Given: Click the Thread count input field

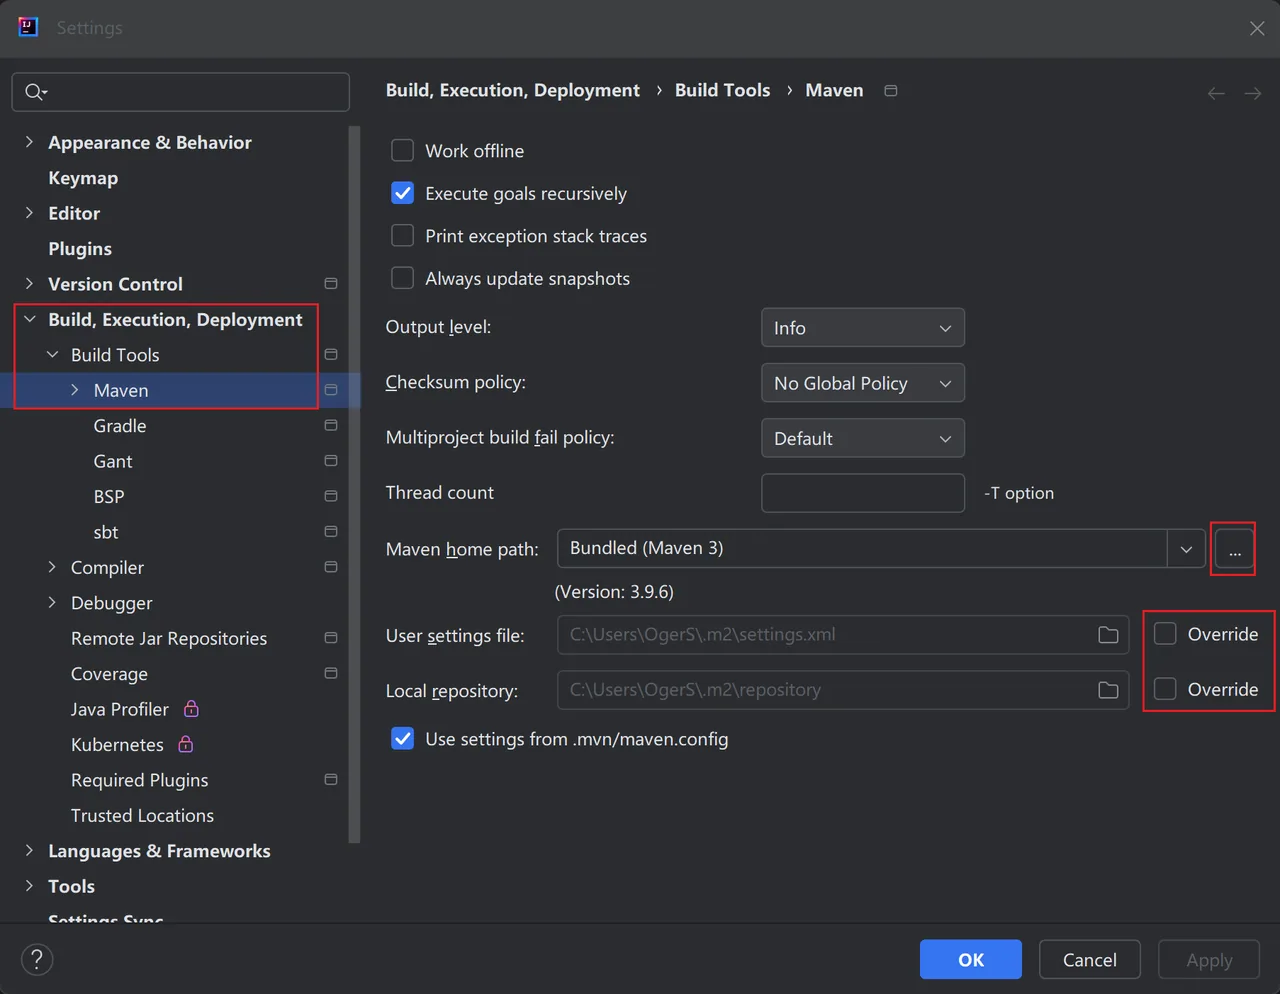Looking at the screenshot, I should click(x=863, y=493).
